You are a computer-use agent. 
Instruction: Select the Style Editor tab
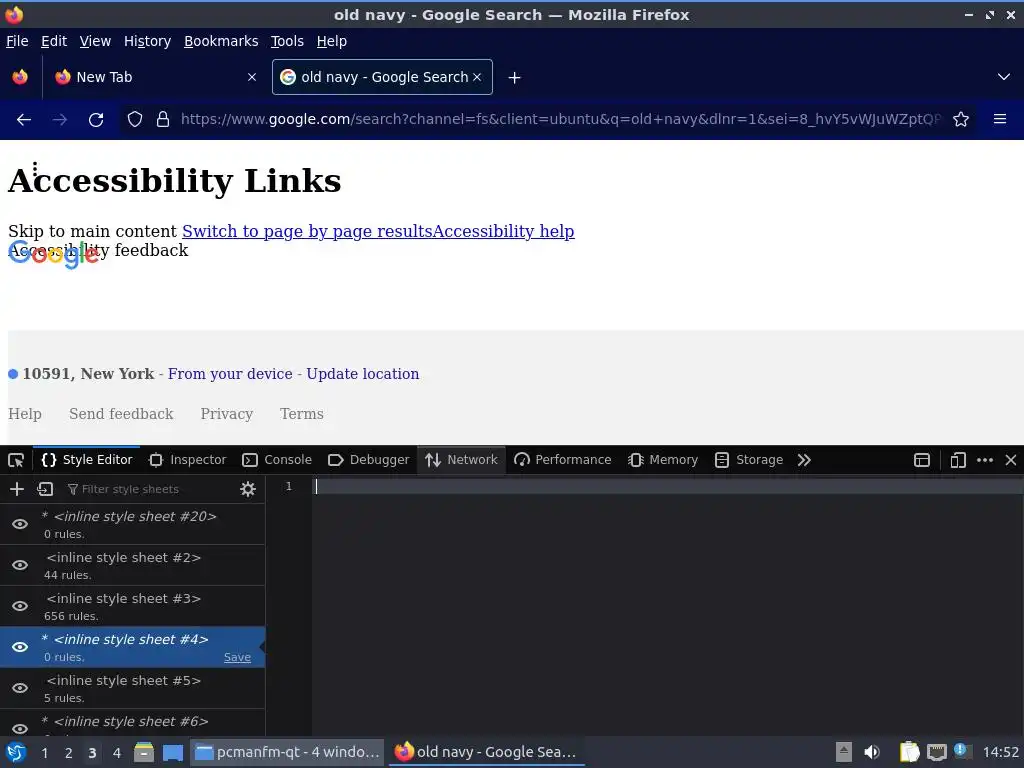point(86,460)
